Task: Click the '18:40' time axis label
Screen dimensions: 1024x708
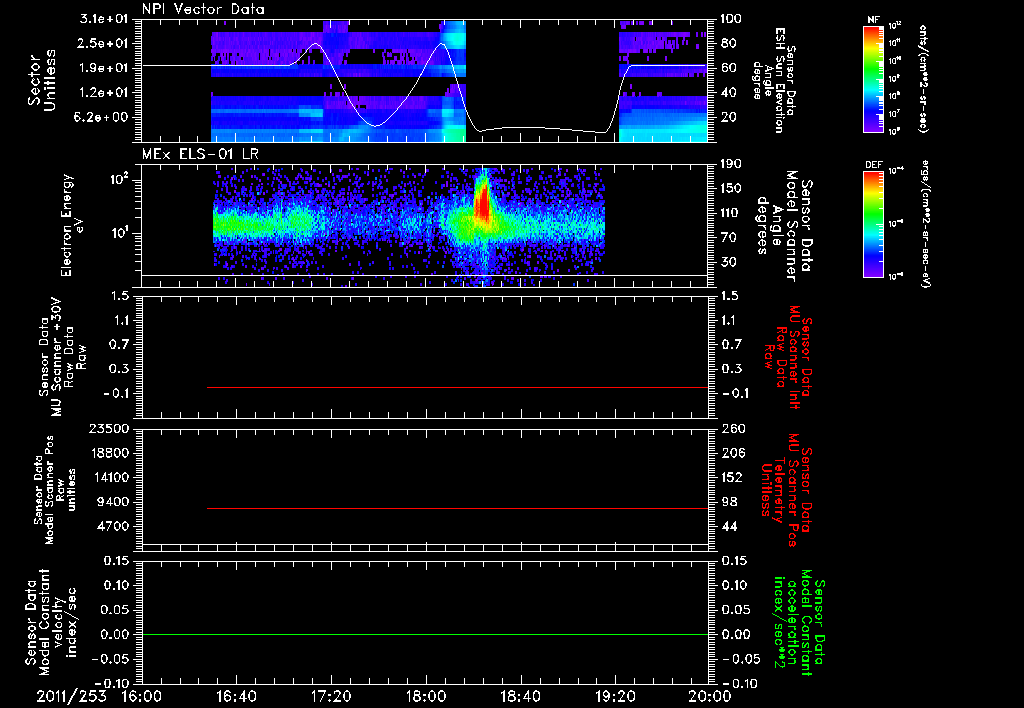Action: tap(520, 696)
